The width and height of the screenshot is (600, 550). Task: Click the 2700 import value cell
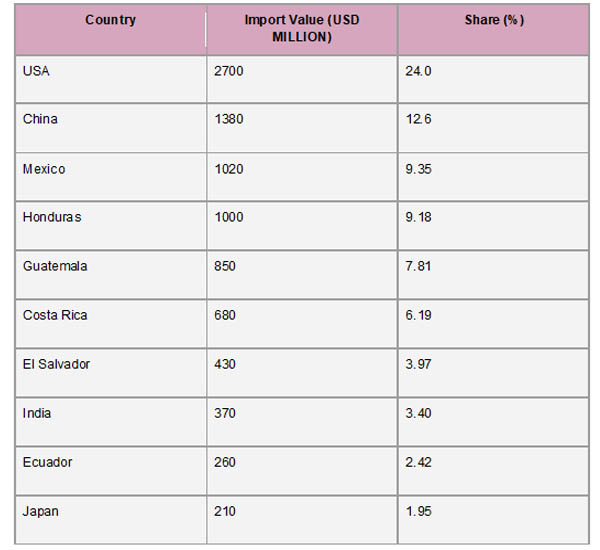(302, 79)
